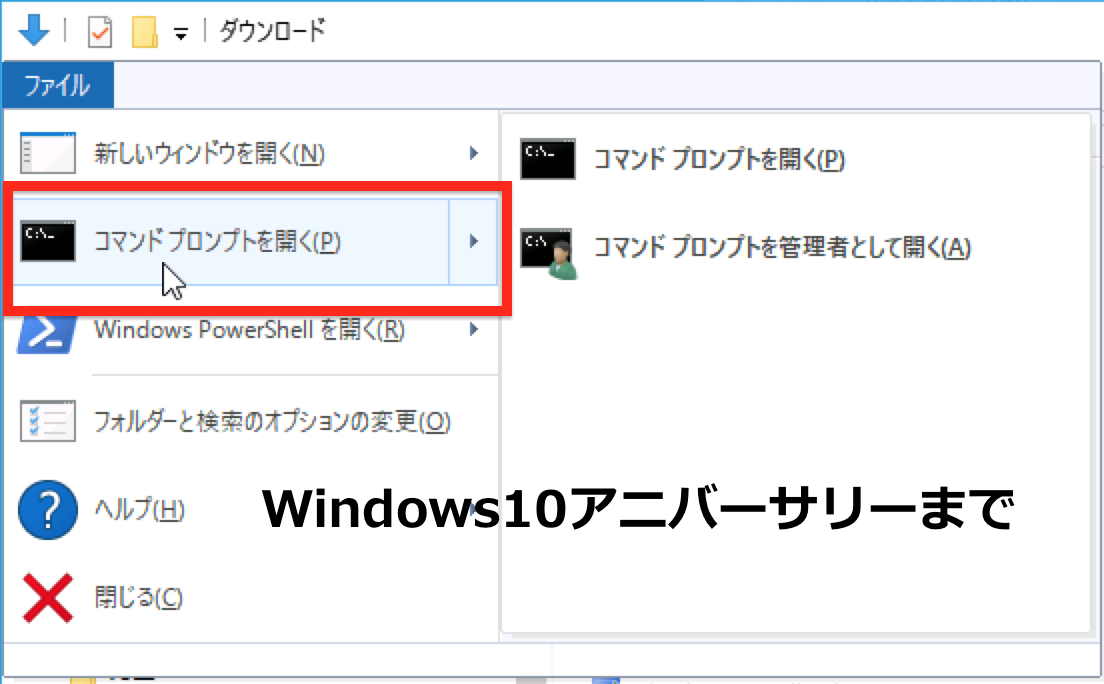Open the ファイル tab
Viewport: 1104px width, 684px height.
click(x=58, y=85)
